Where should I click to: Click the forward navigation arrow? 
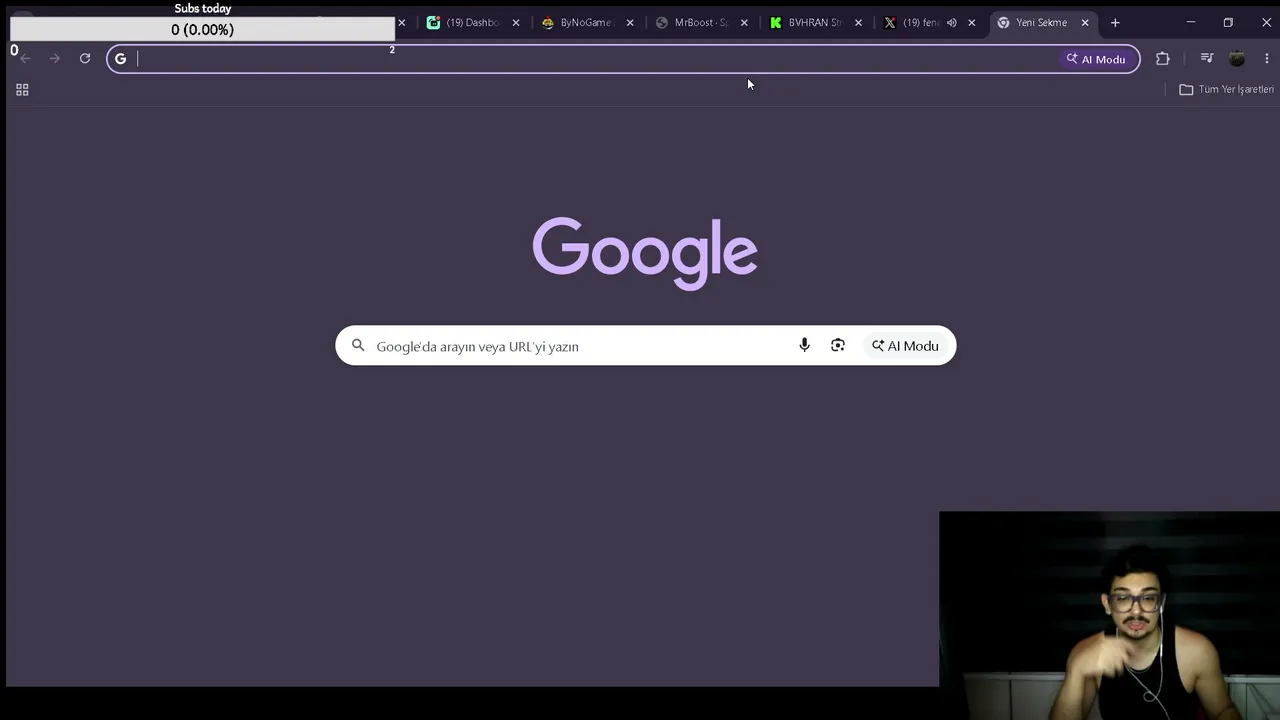pos(55,59)
